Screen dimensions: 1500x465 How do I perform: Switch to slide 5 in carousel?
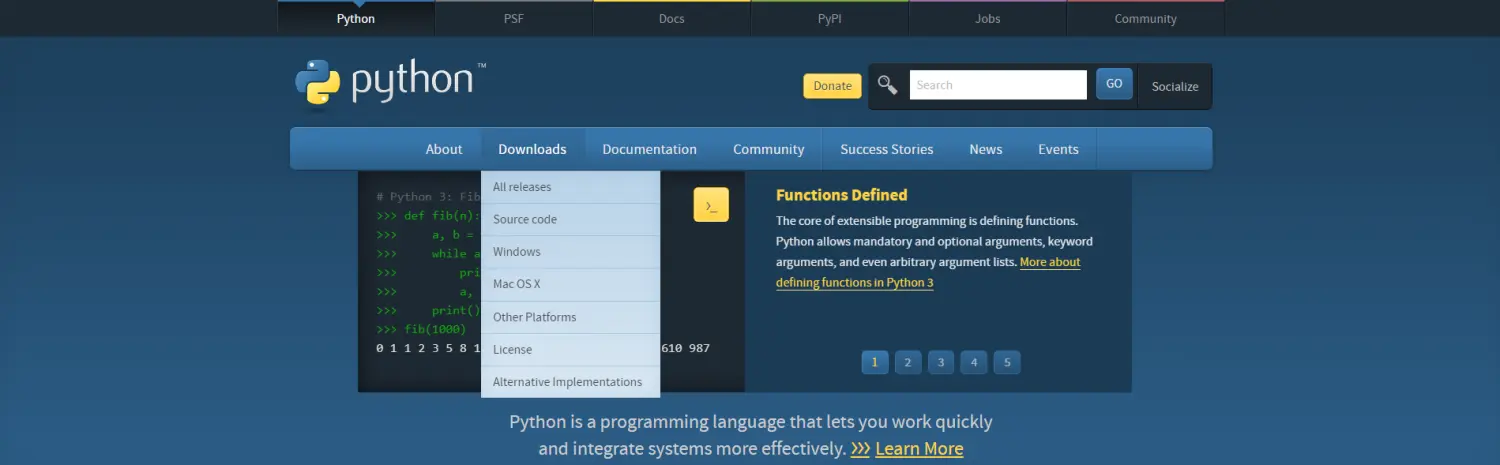click(x=1007, y=362)
